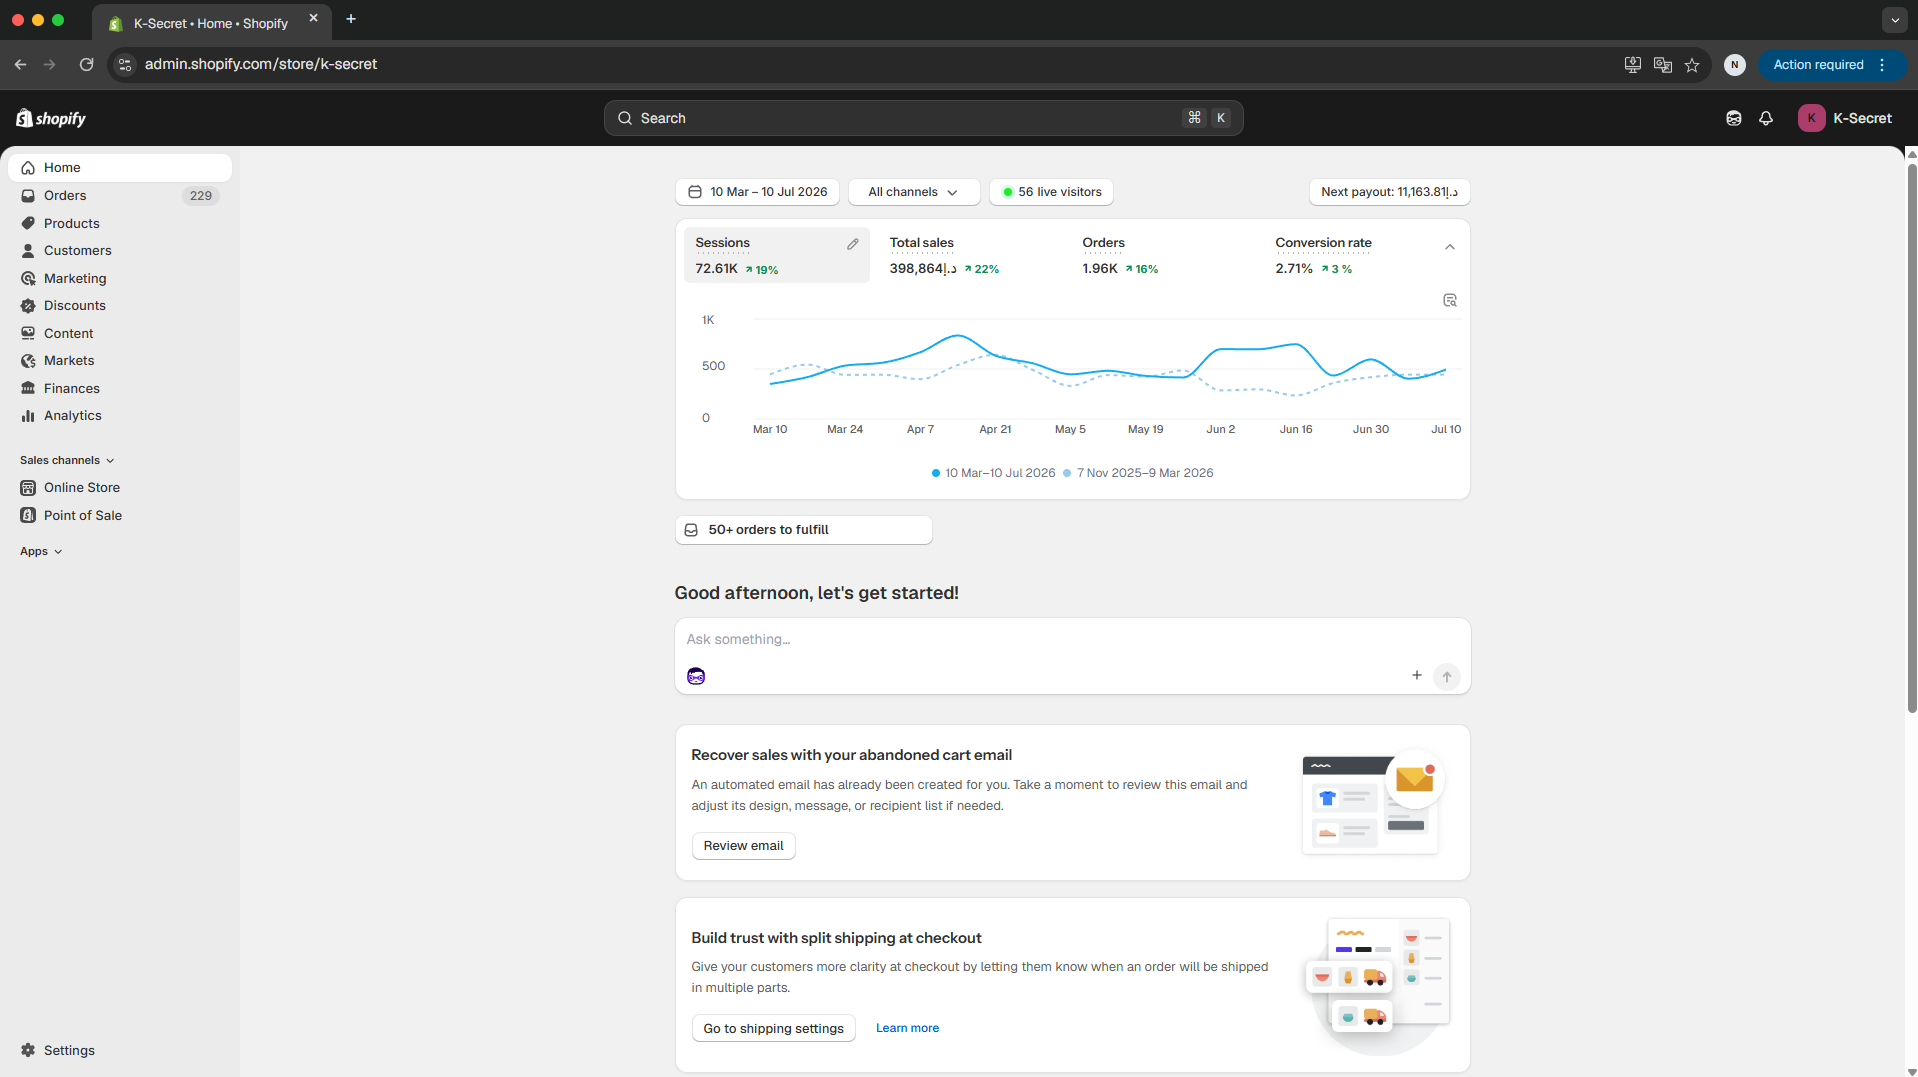This screenshot has width=1918, height=1077.
Task: Open Orders in sidebar
Action: click(x=120, y=196)
